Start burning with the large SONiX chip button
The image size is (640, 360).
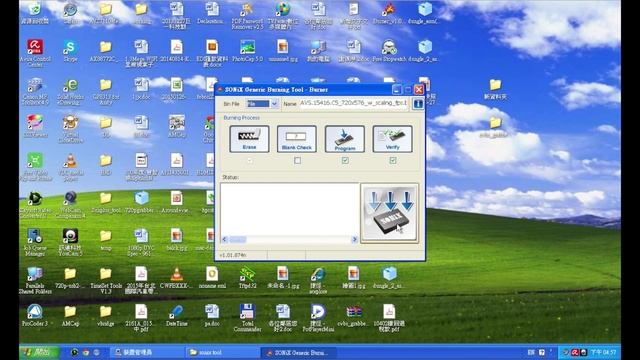coord(389,213)
